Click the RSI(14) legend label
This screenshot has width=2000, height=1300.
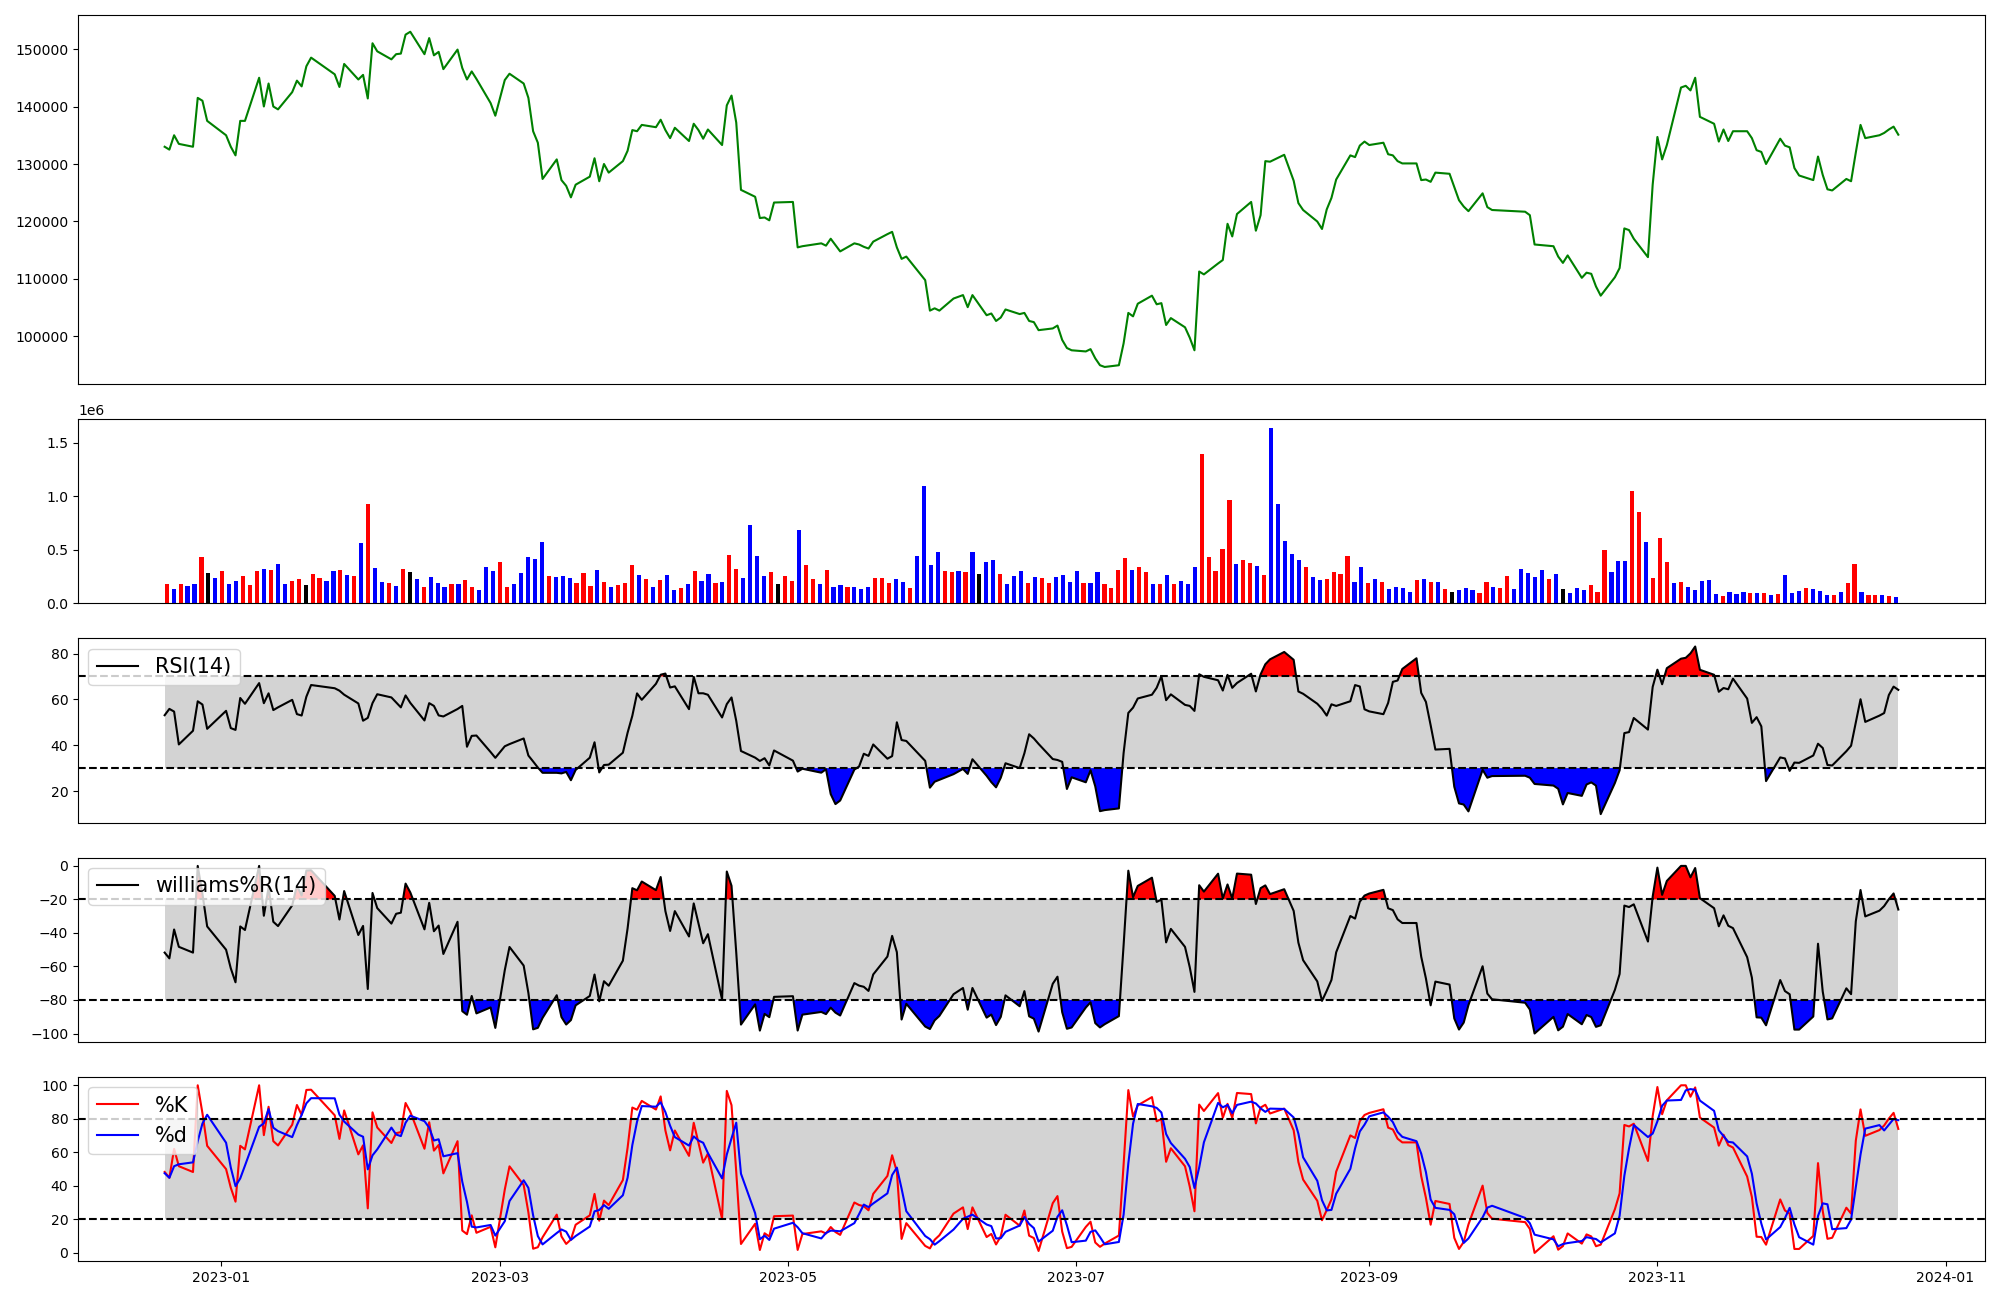(192, 666)
